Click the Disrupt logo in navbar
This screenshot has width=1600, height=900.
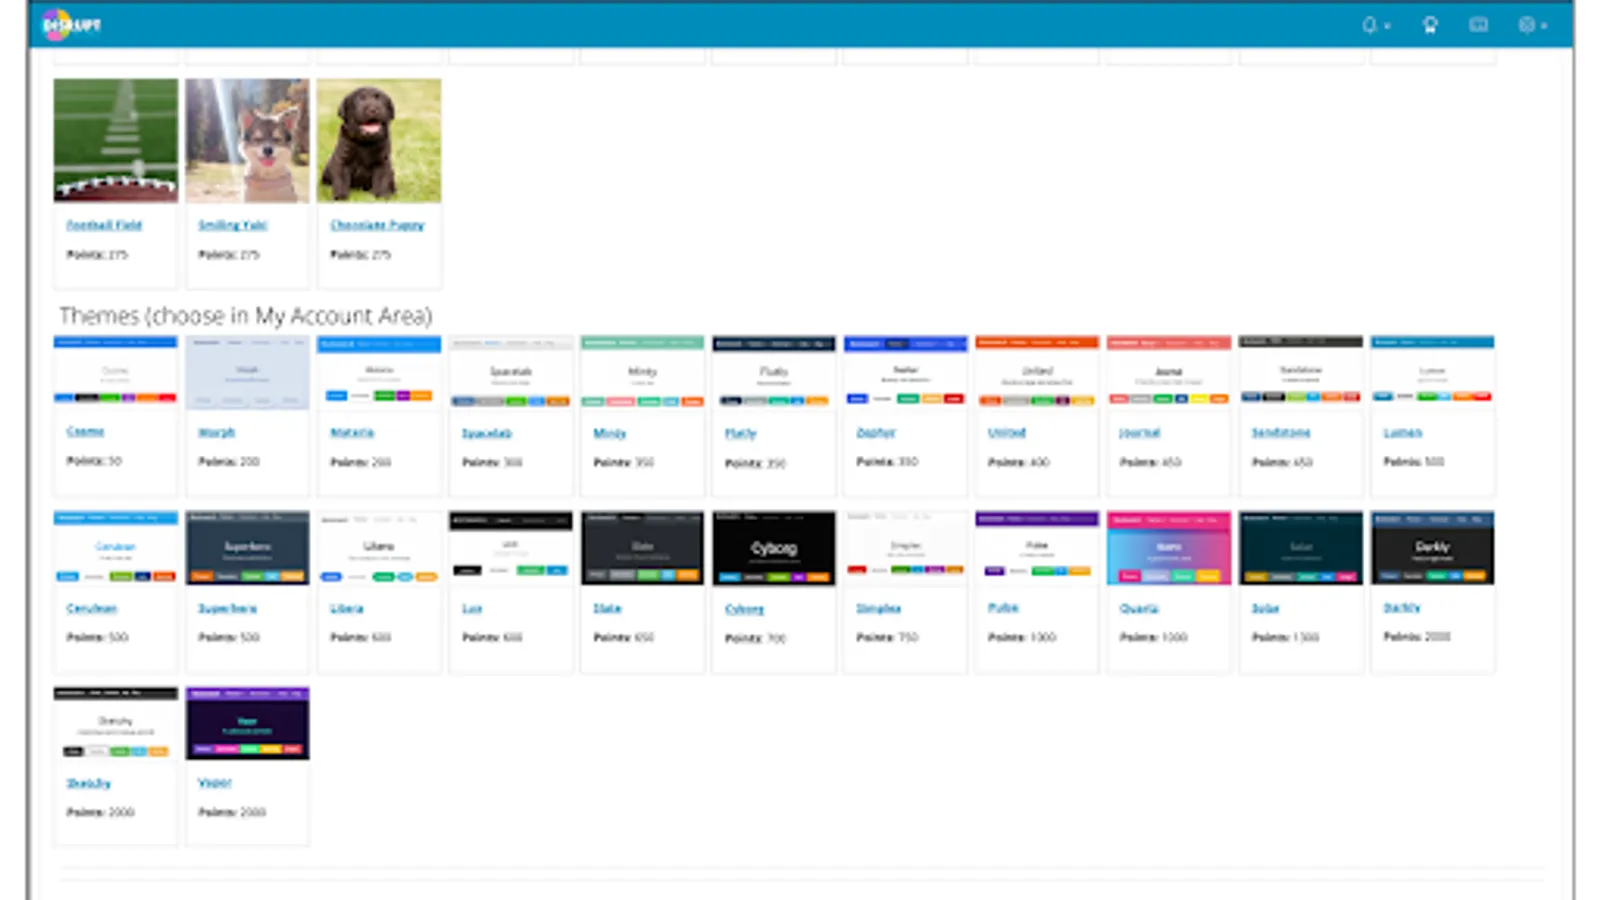pyautogui.click(x=72, y=25)
